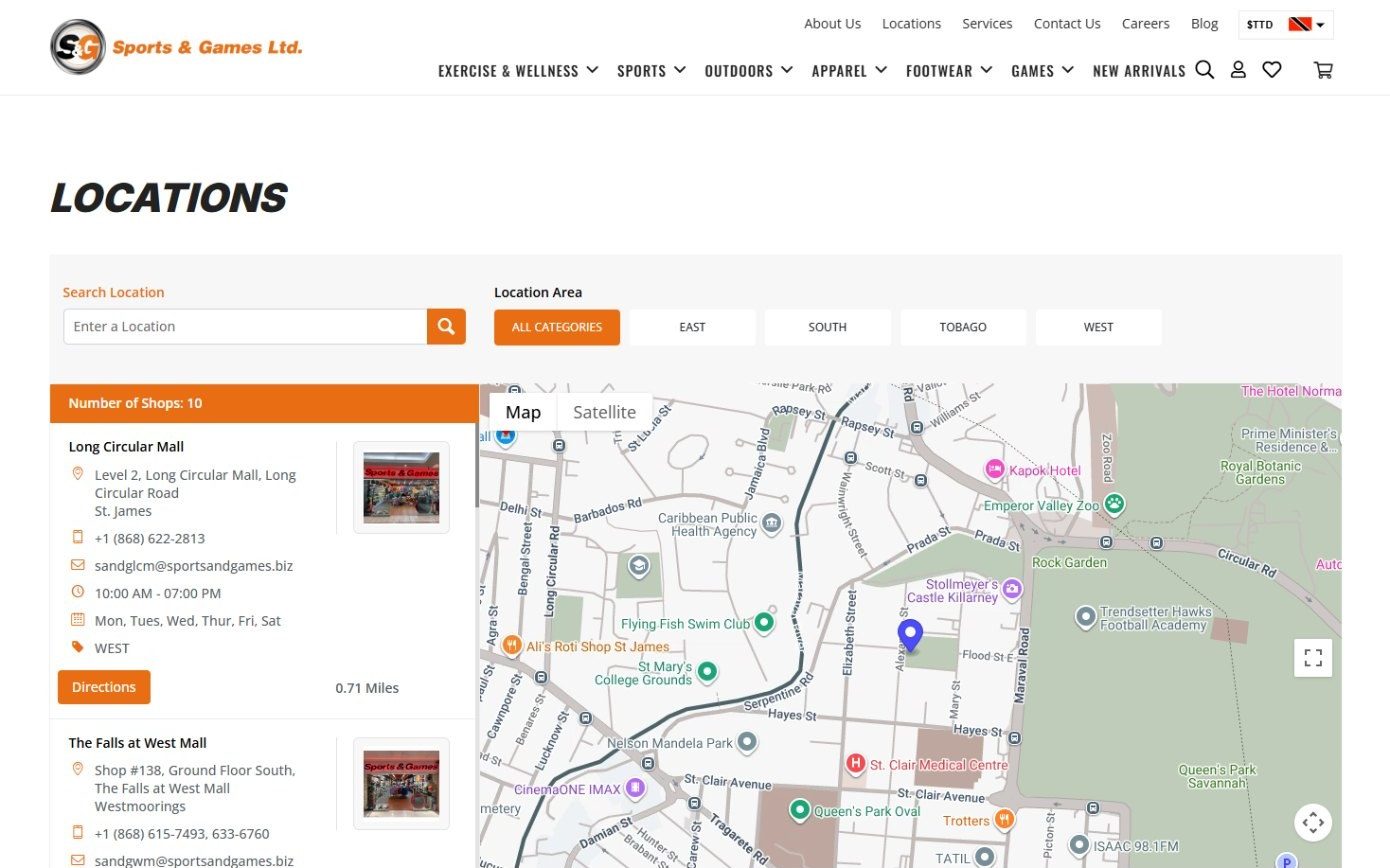The width and height of the screenshot is (1390, 868).
Task: Click CinemaONE IMAX map marker
Action: coord(634,788)
